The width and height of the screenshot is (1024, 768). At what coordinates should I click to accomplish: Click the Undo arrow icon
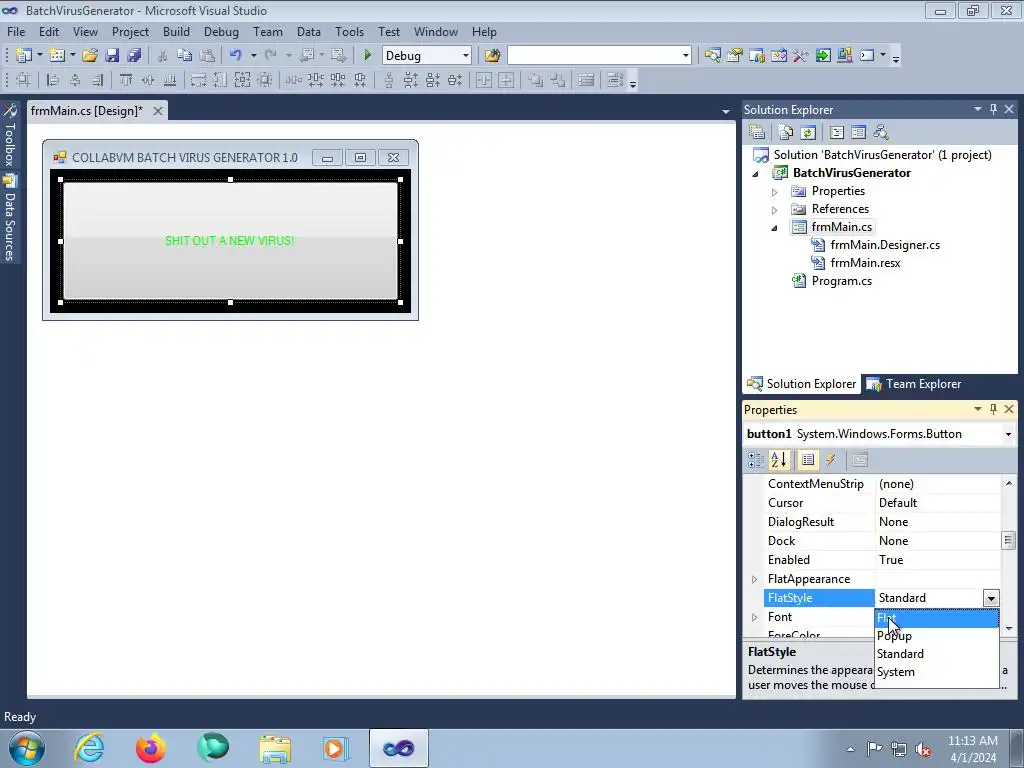point(236,56)
